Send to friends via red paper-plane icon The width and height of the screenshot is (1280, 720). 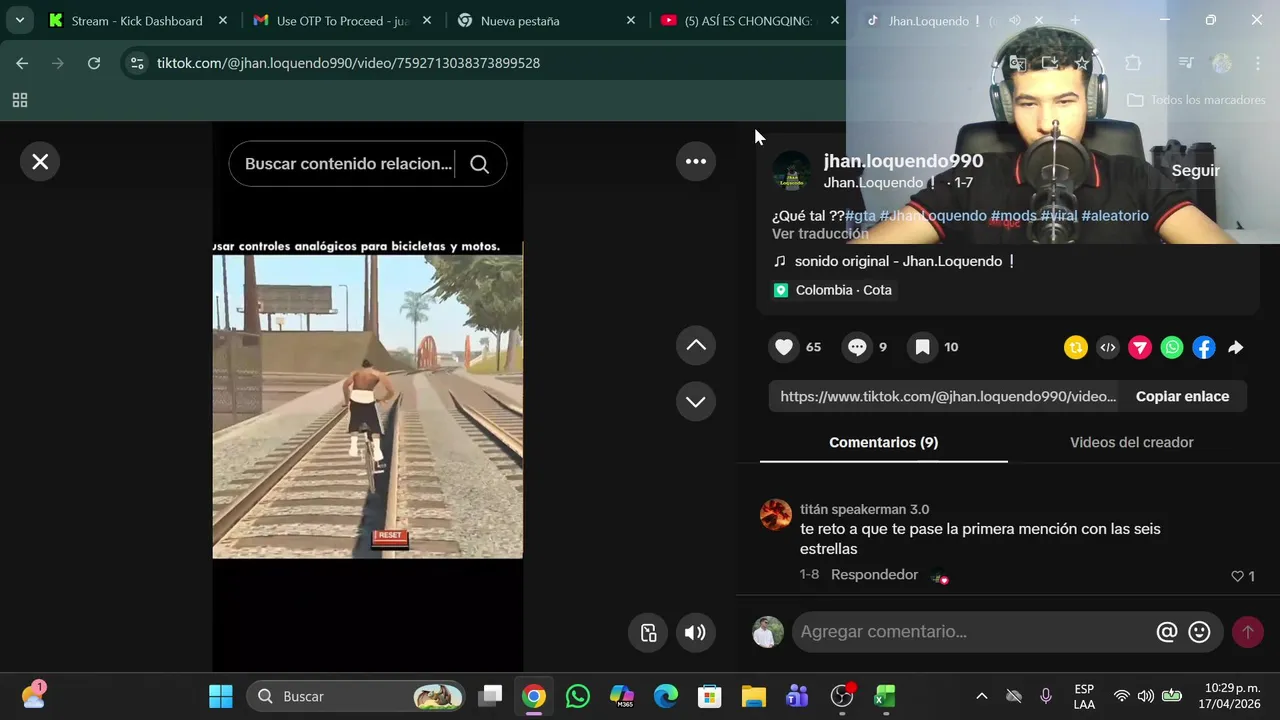coord(1140,348)
